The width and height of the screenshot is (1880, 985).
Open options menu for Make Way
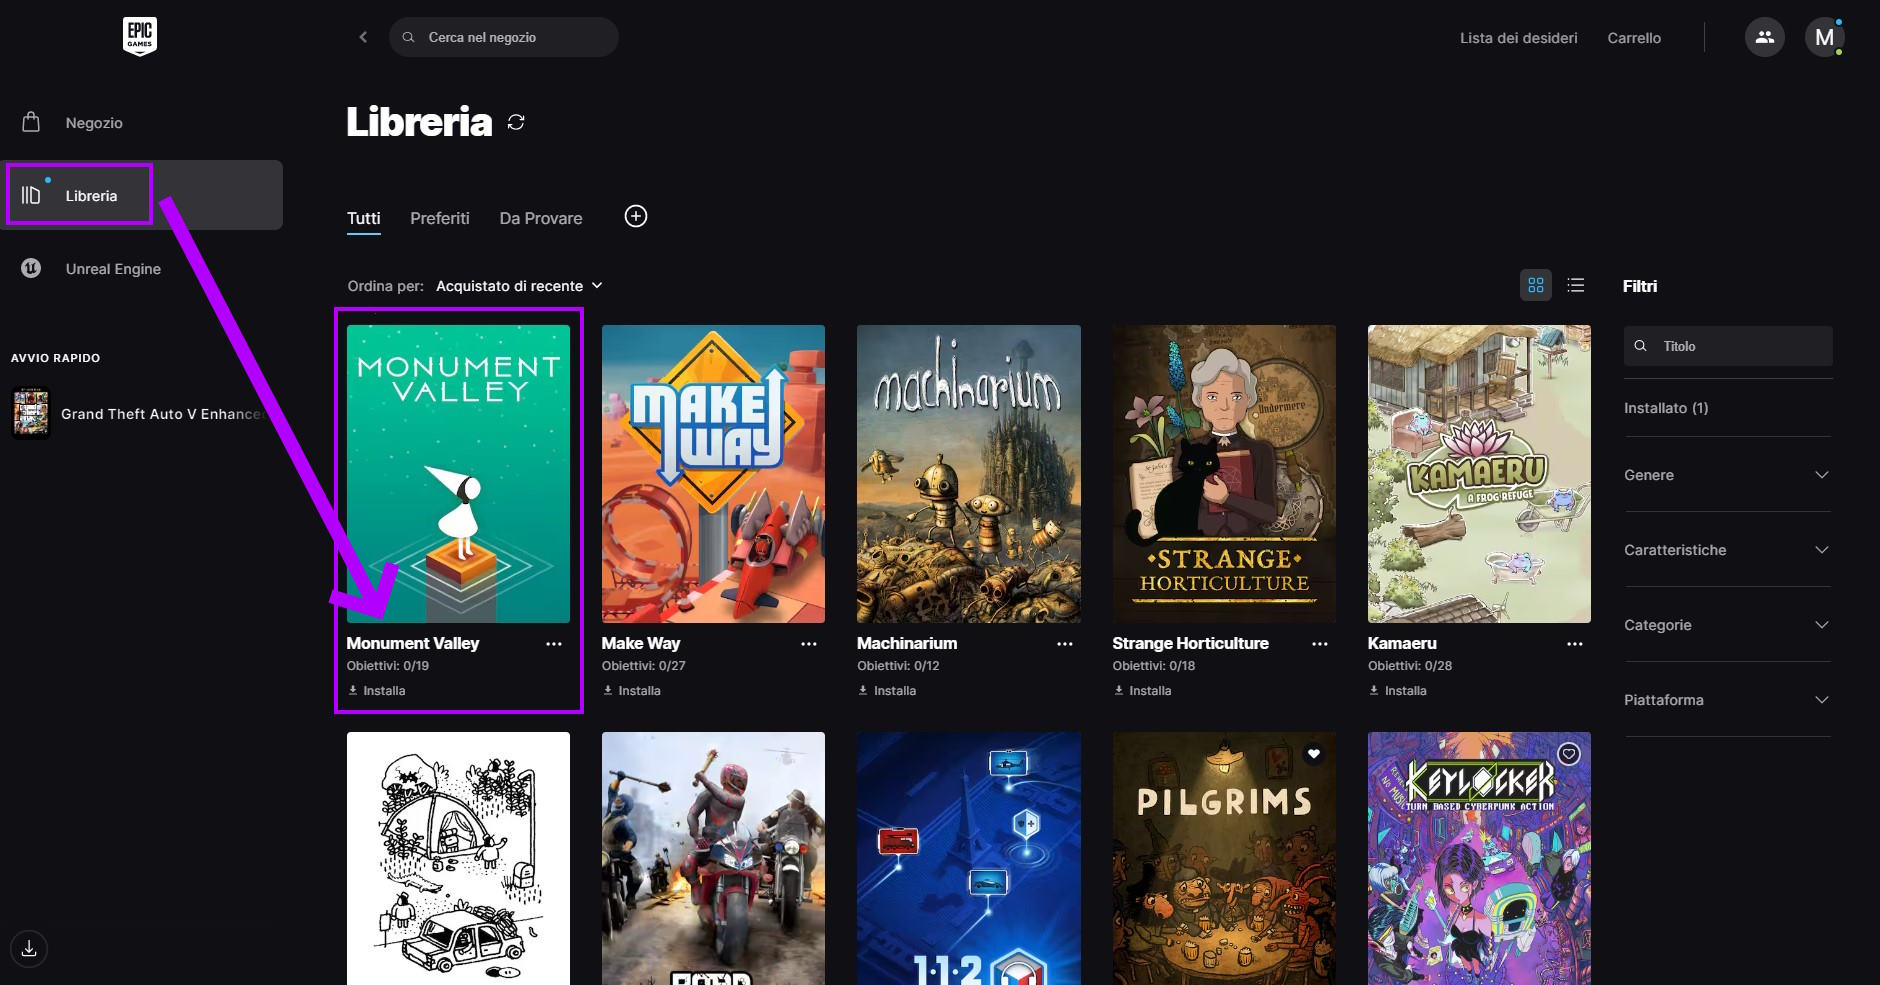click(809, 644)
